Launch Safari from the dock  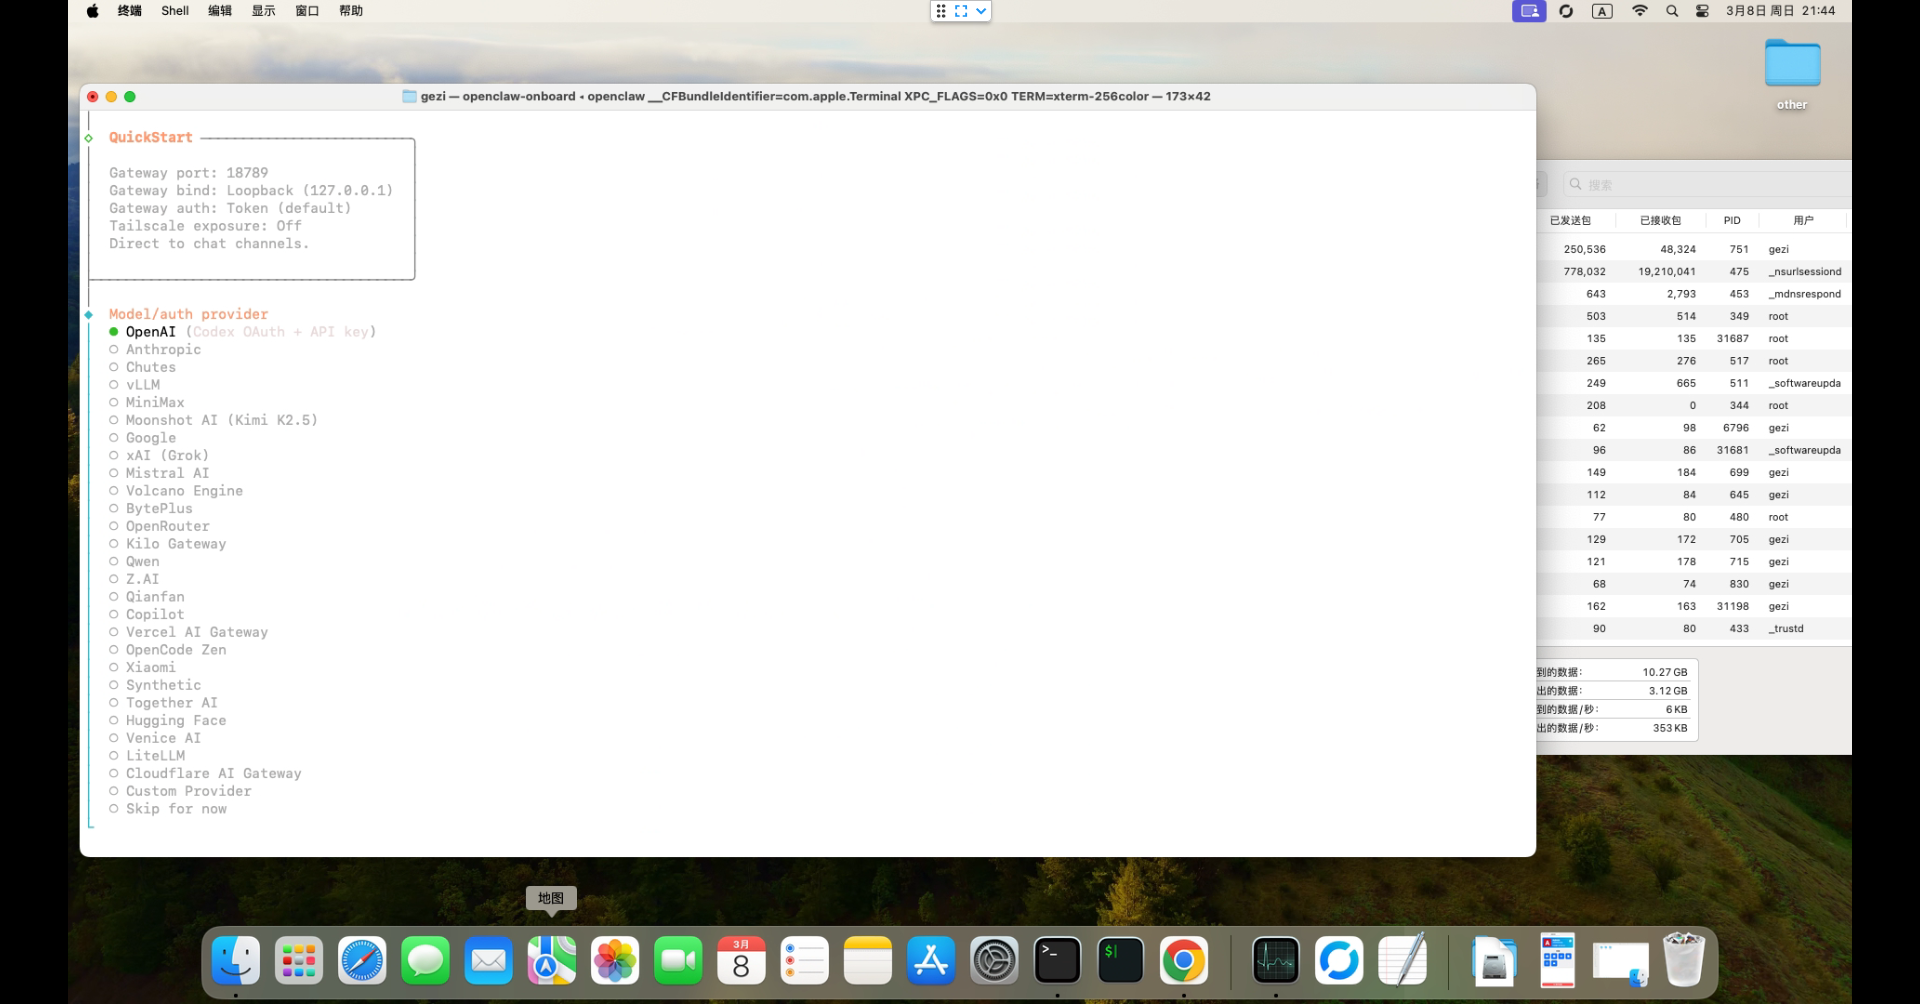tap(362, 961)
